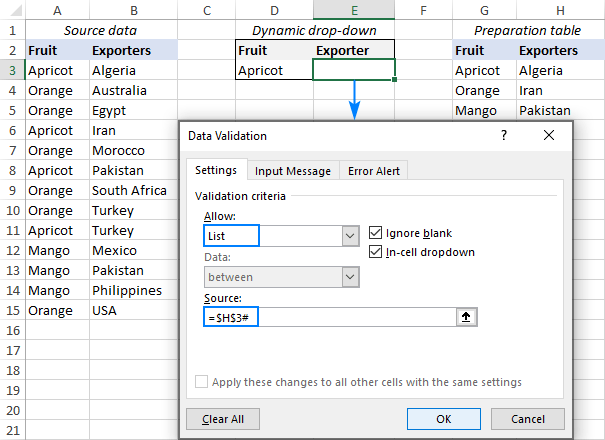Click cell G4 containing Orange
This screenshot has height=440, width=605.
tap(484, 90)
